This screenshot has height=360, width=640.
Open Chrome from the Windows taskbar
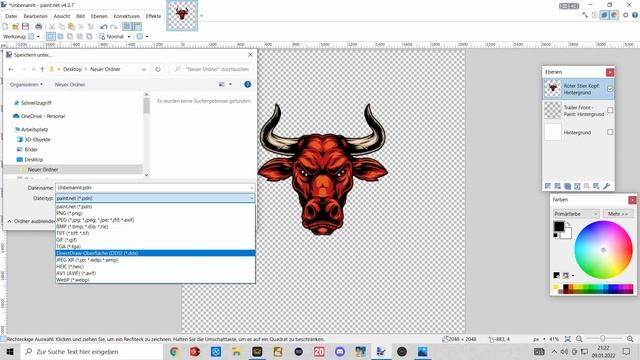point(174,351)
